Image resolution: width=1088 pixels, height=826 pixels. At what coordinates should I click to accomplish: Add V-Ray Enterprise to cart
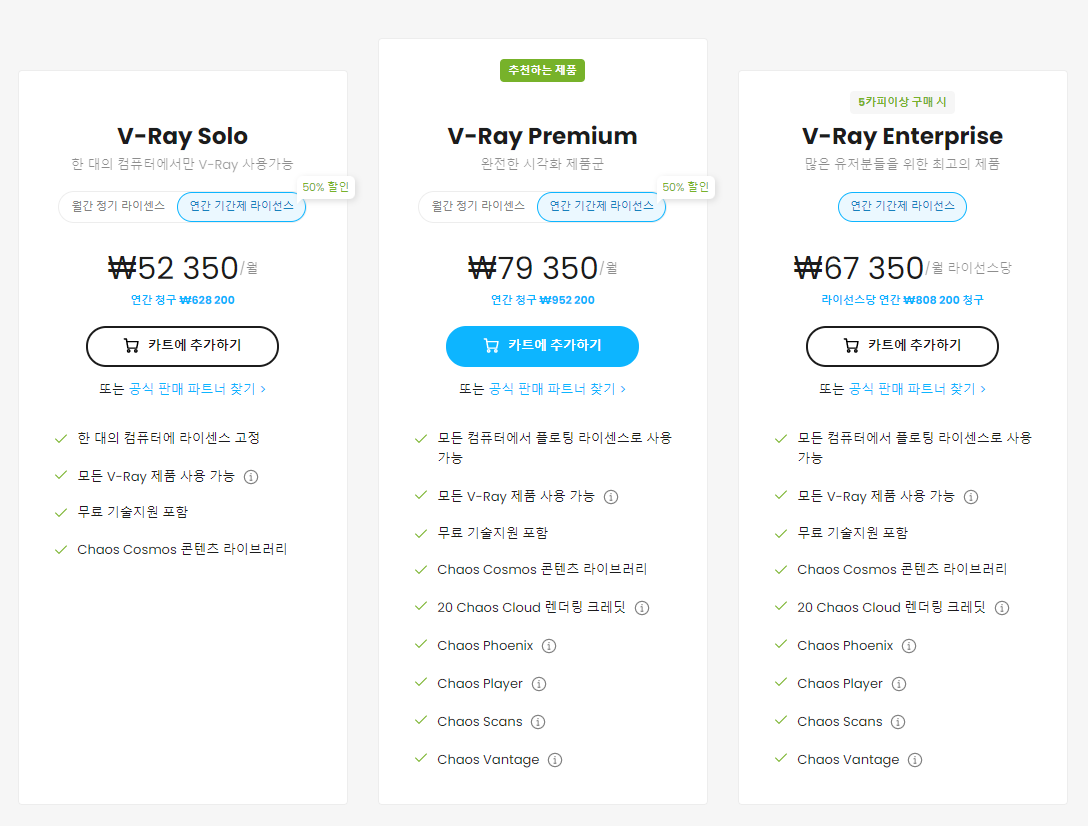(x=902, y=346)
